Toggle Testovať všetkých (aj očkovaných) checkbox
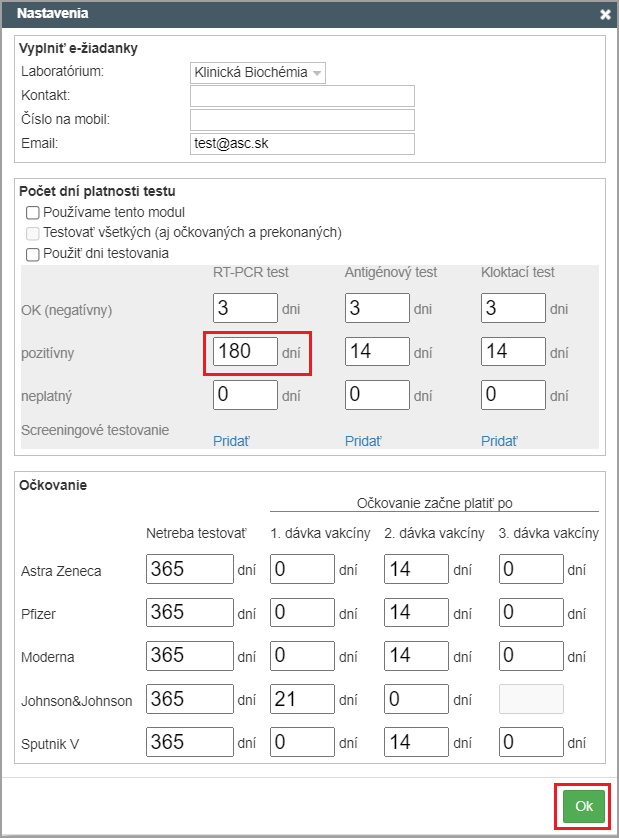This screenshot has height=838, width=619. 33,233
